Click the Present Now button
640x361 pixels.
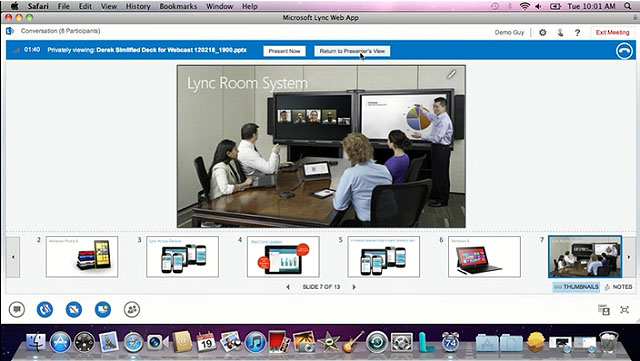coord(284,51)
